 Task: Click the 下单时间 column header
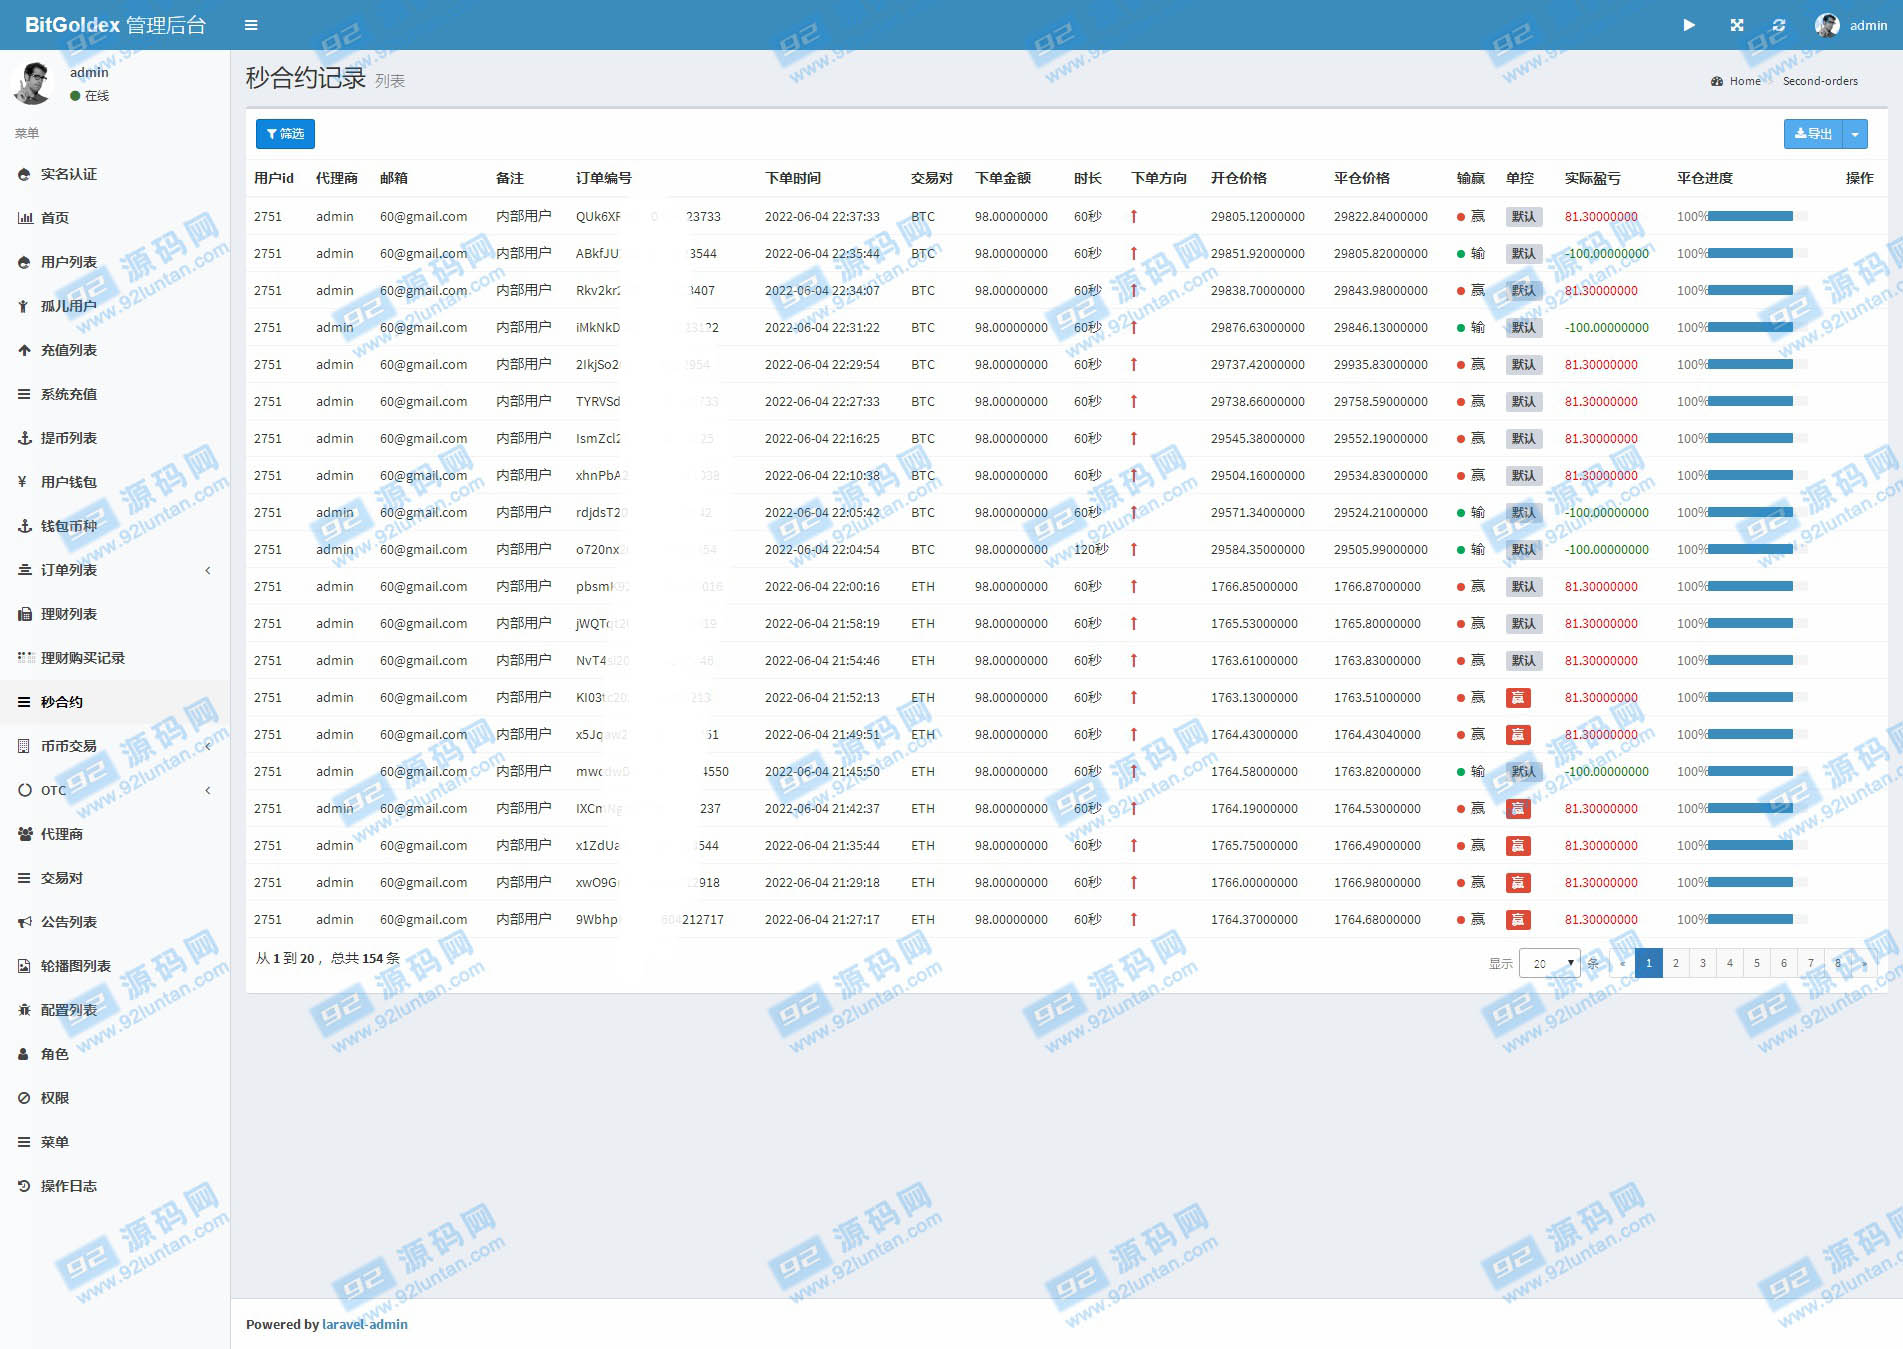[793, 178]
